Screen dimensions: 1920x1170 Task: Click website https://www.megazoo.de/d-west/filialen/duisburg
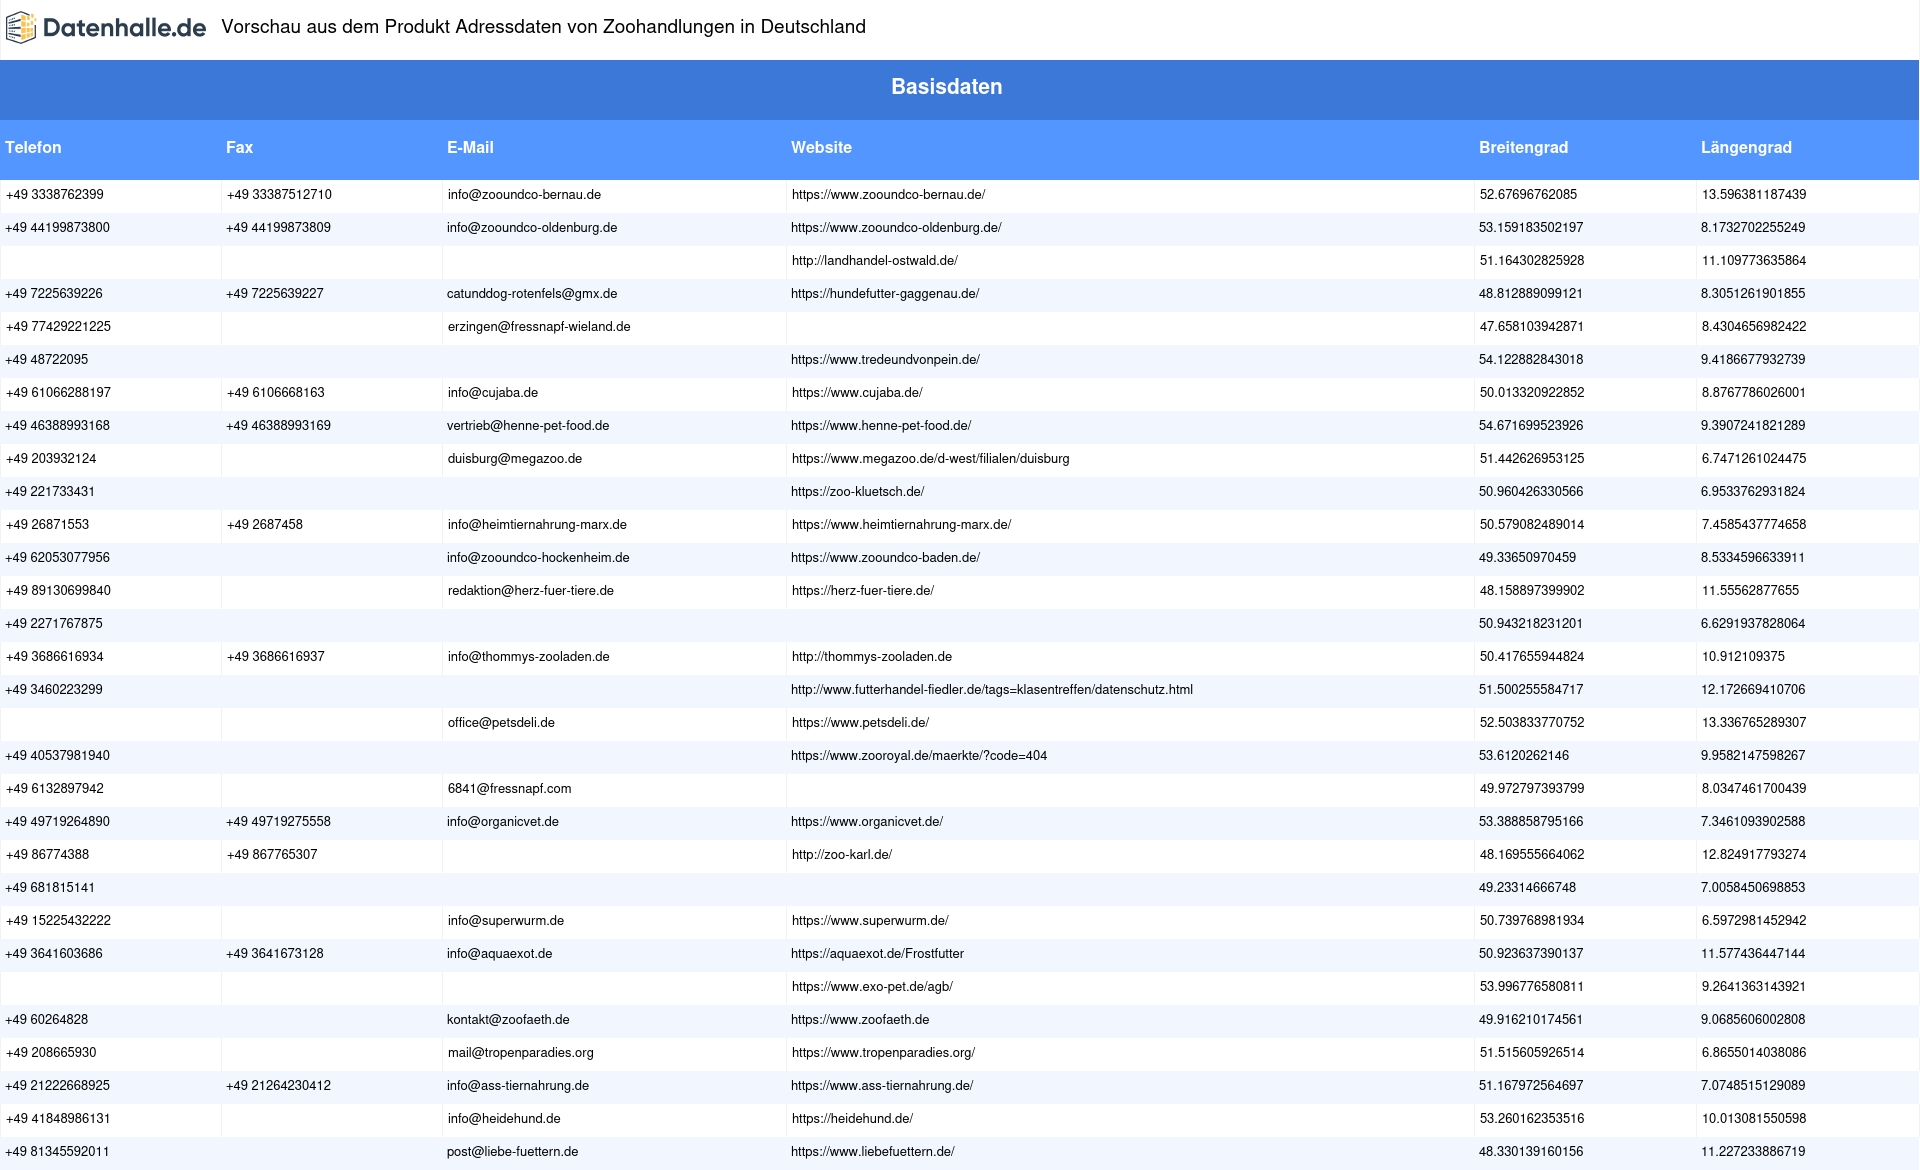coord(931,459)
